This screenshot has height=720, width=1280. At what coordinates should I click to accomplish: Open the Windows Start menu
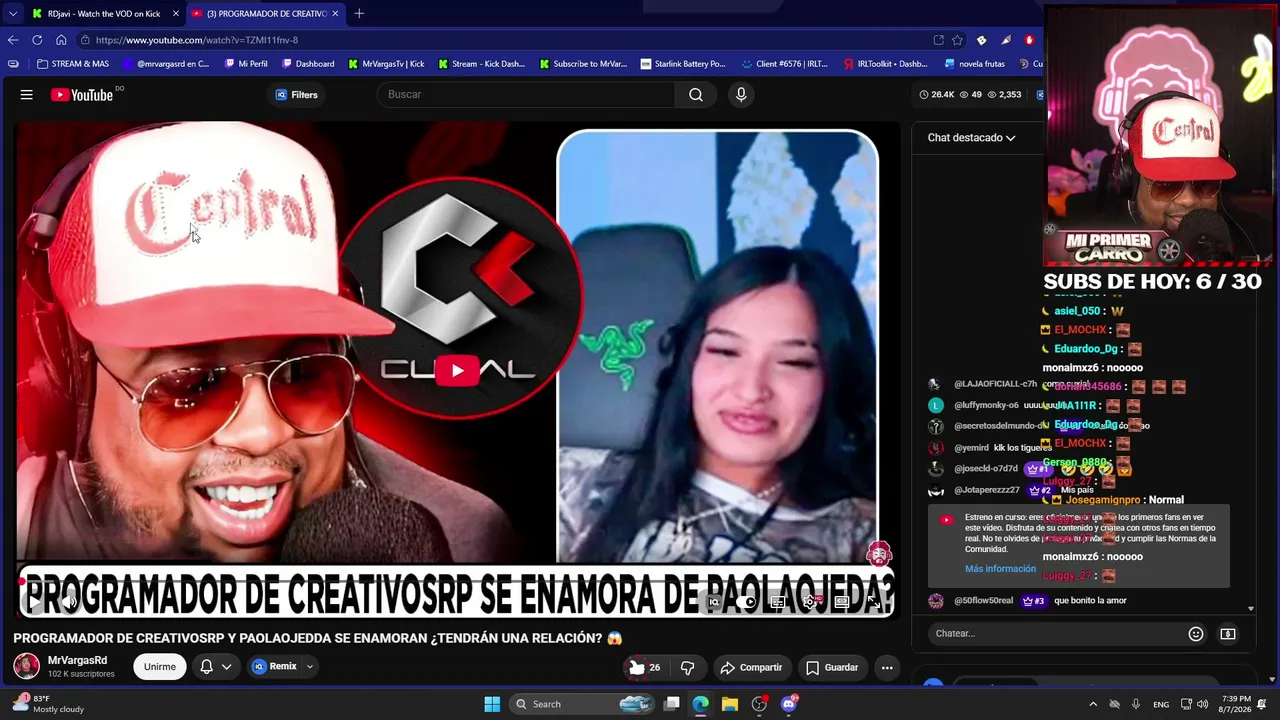pos(492,704)
